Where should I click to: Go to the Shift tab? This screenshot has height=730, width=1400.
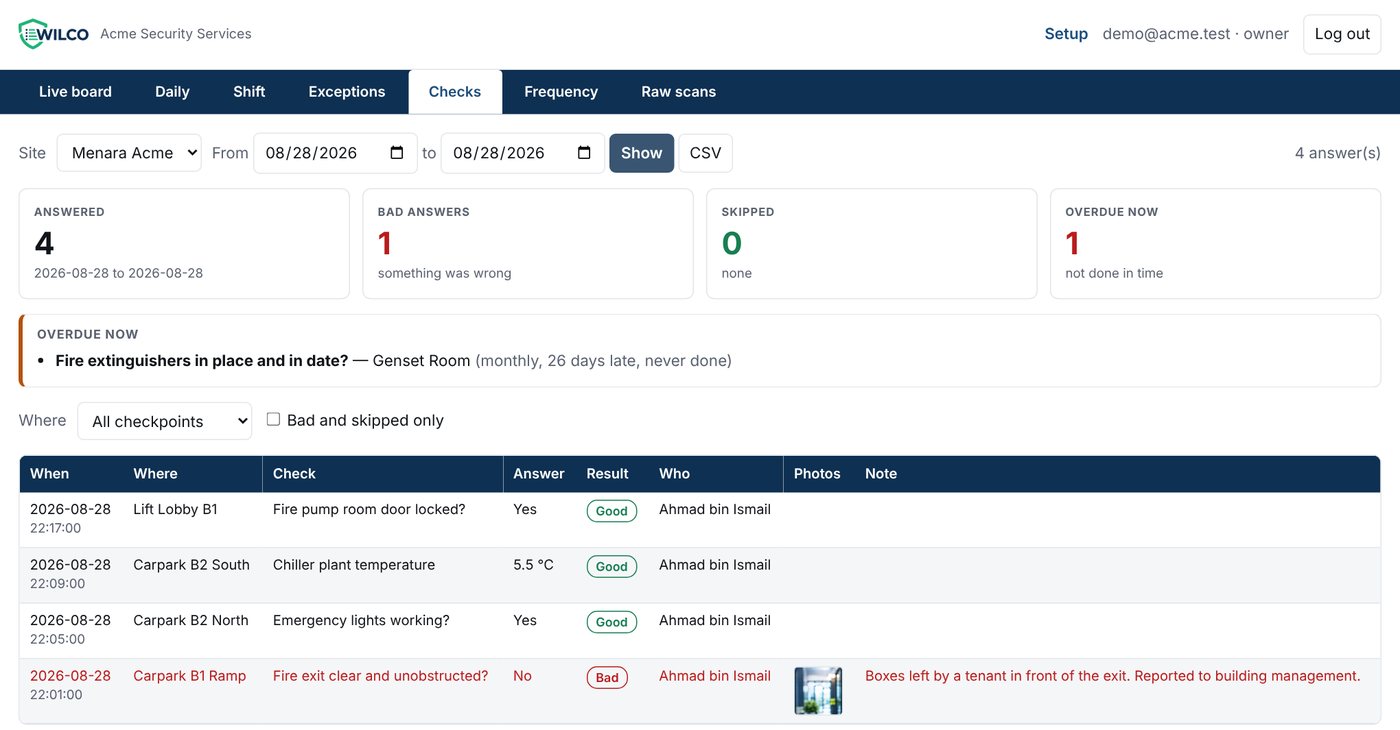pyautogui.click(x=249, y=92)
